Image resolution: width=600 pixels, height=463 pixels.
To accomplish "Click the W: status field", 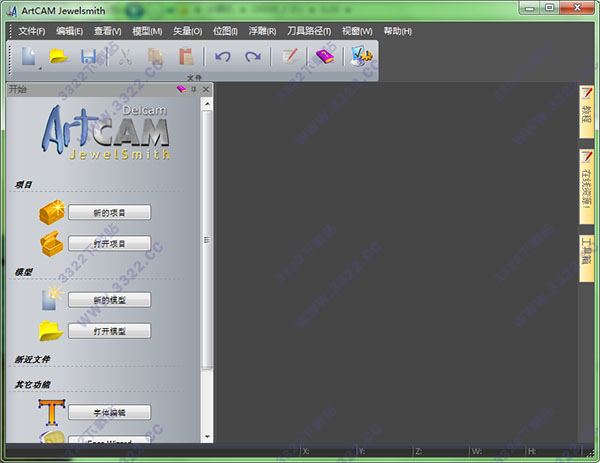I will [x=497, y=452].
